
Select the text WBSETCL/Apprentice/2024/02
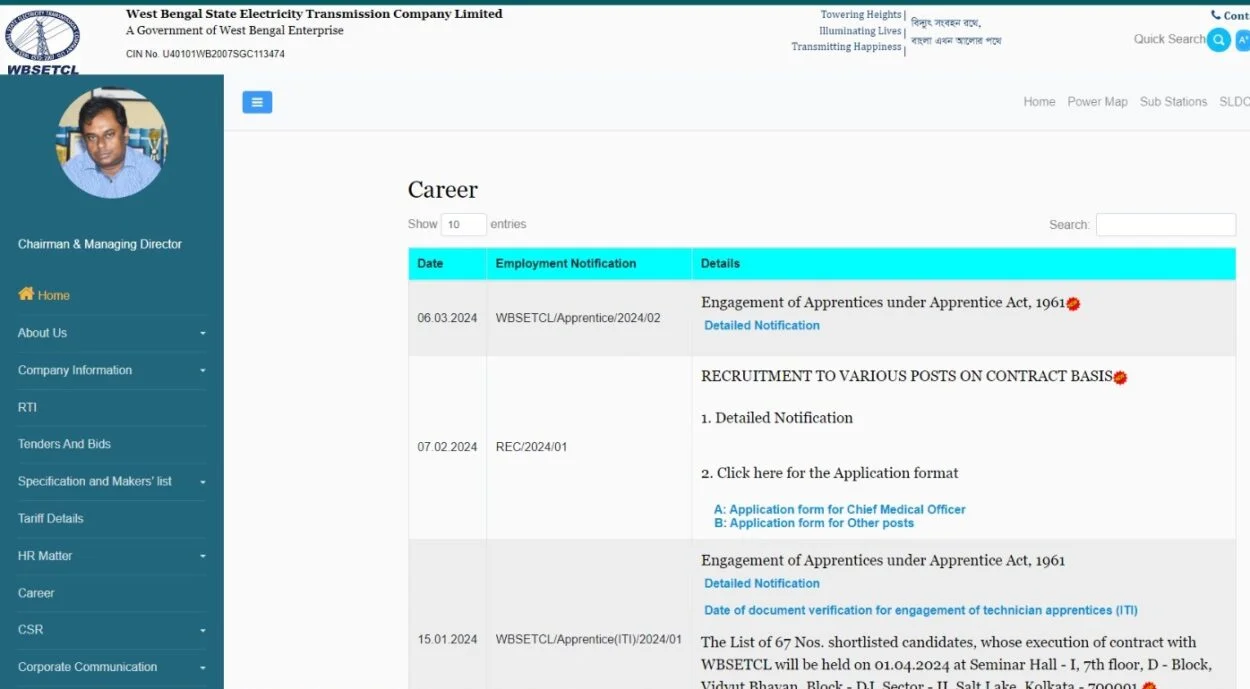[x=578, y=318]
